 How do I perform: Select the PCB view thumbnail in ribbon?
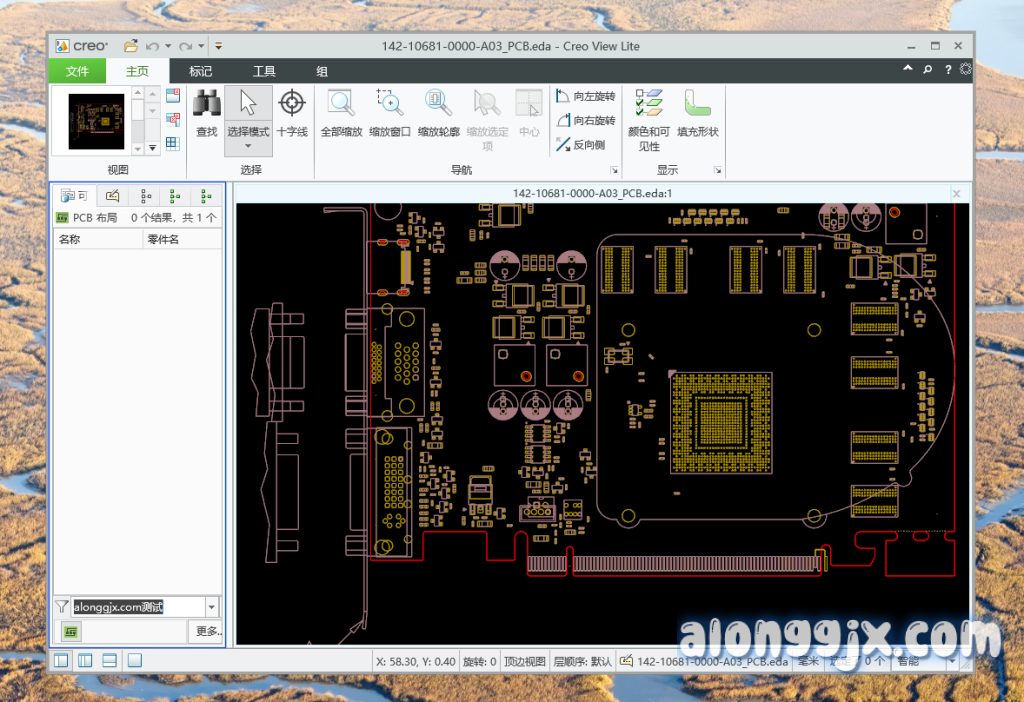pos(96,121)
